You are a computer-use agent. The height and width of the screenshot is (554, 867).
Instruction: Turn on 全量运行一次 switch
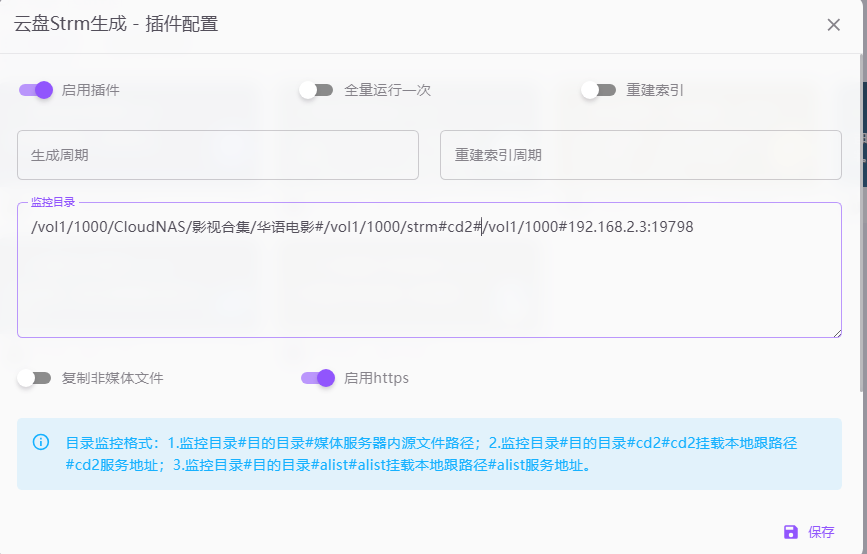coord(316,90)
